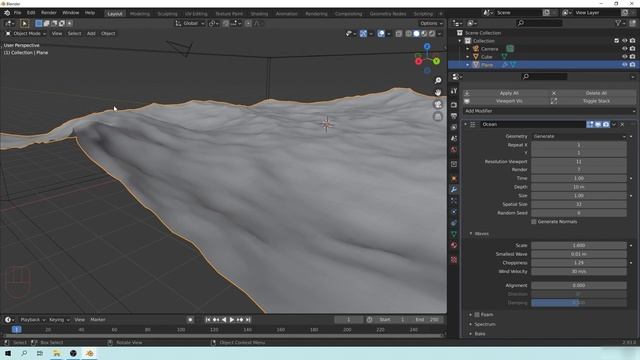Switch perspective/orthographic grid gizmo
The width and height of the screenshot is (640, 360).
pos(438,117)
